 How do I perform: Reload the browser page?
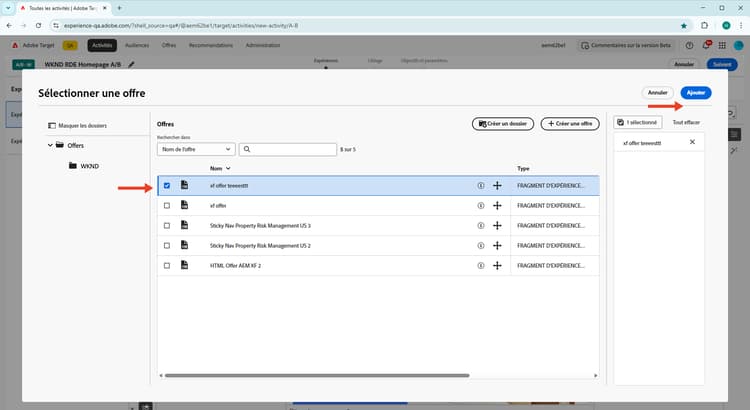point(38,25)
